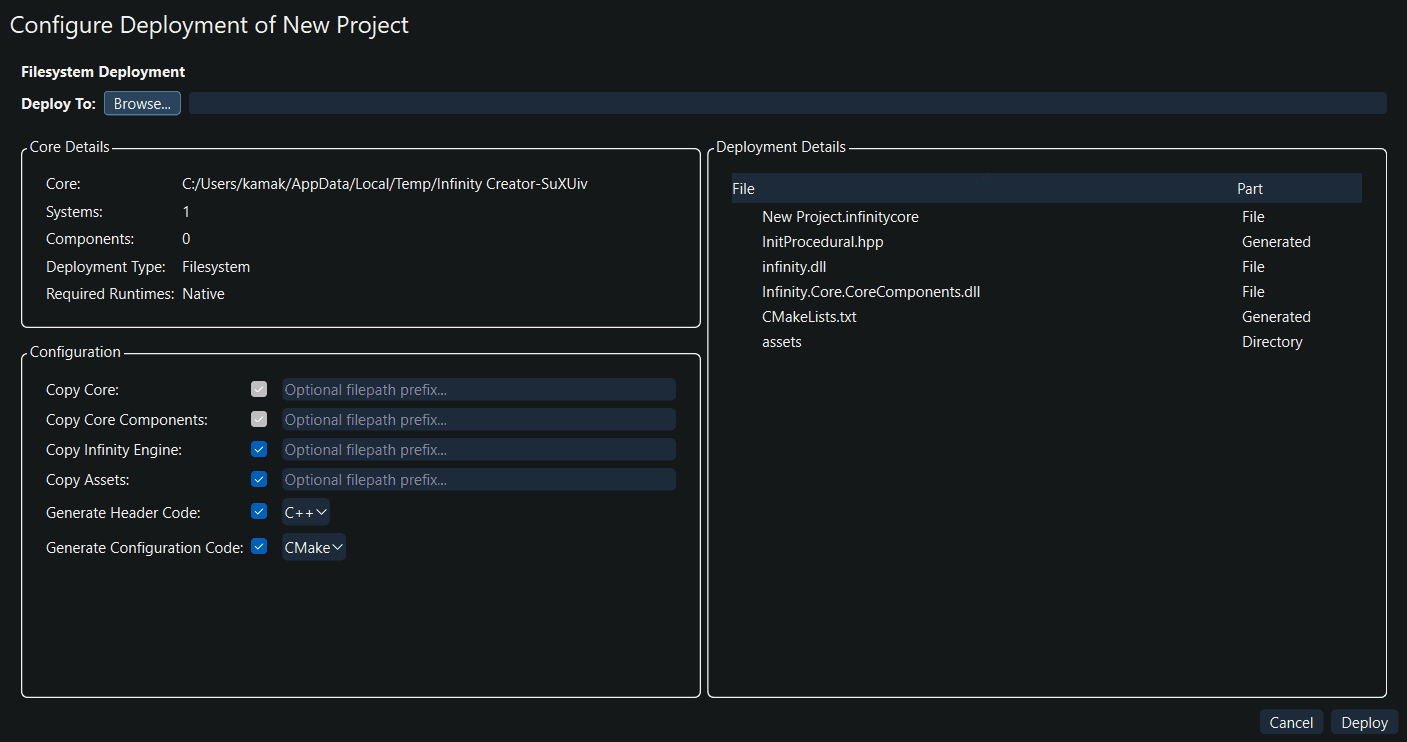The image size is (1407, 742).
Task: Toggle Generate Header Code off
Action: pos(259,511)
